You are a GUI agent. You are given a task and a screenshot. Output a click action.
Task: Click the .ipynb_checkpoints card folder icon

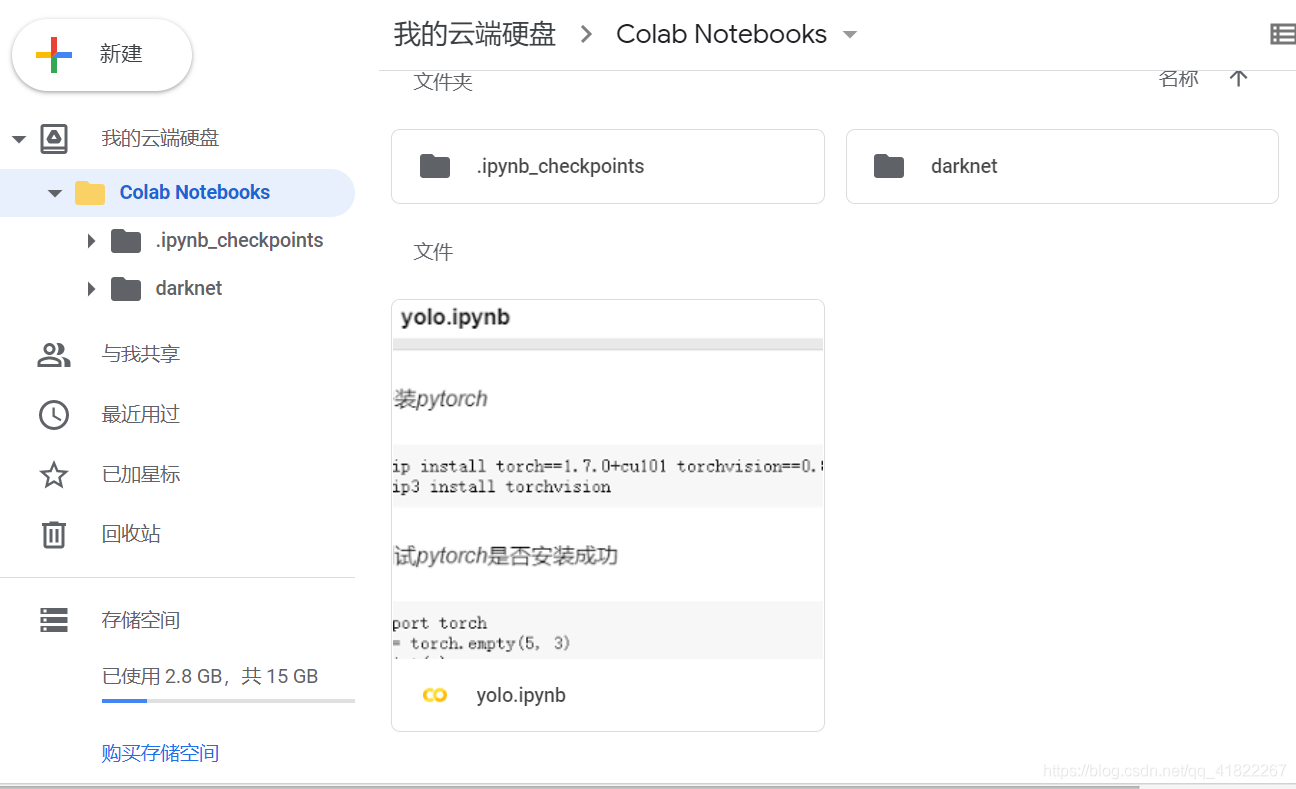click(x=435, y=166)
